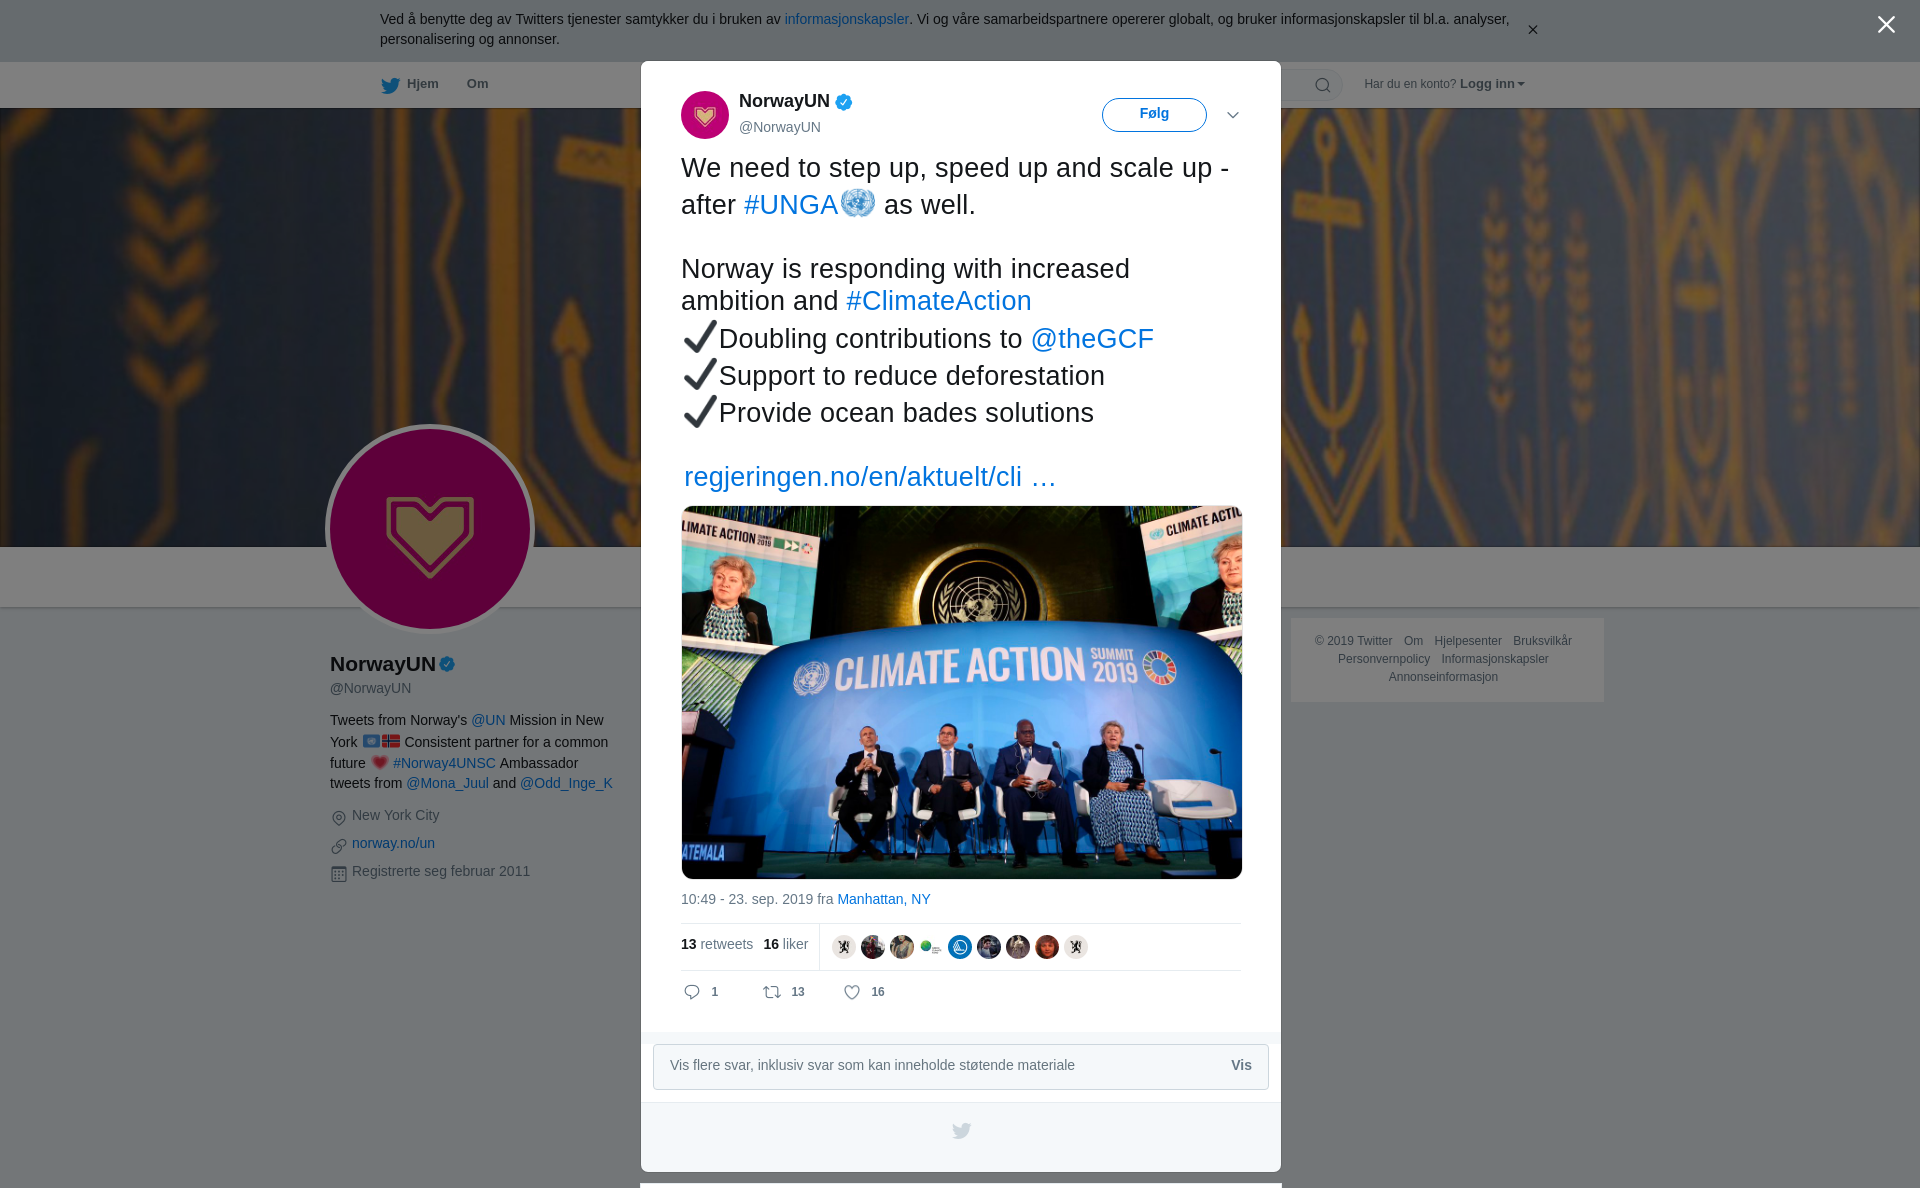Open the regjeringen.no article link
The width and height of the screenshot is (1920, 1188).
coord(869,477)
